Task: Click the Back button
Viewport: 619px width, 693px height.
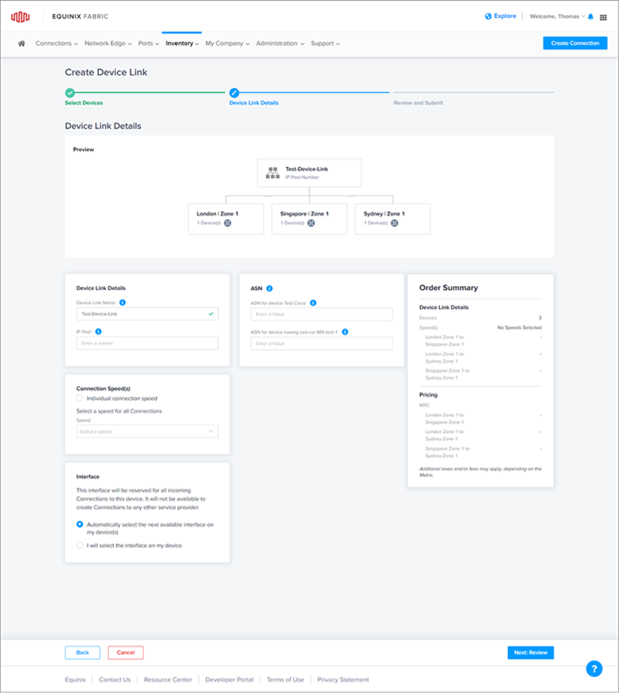Action: (83, 652)
